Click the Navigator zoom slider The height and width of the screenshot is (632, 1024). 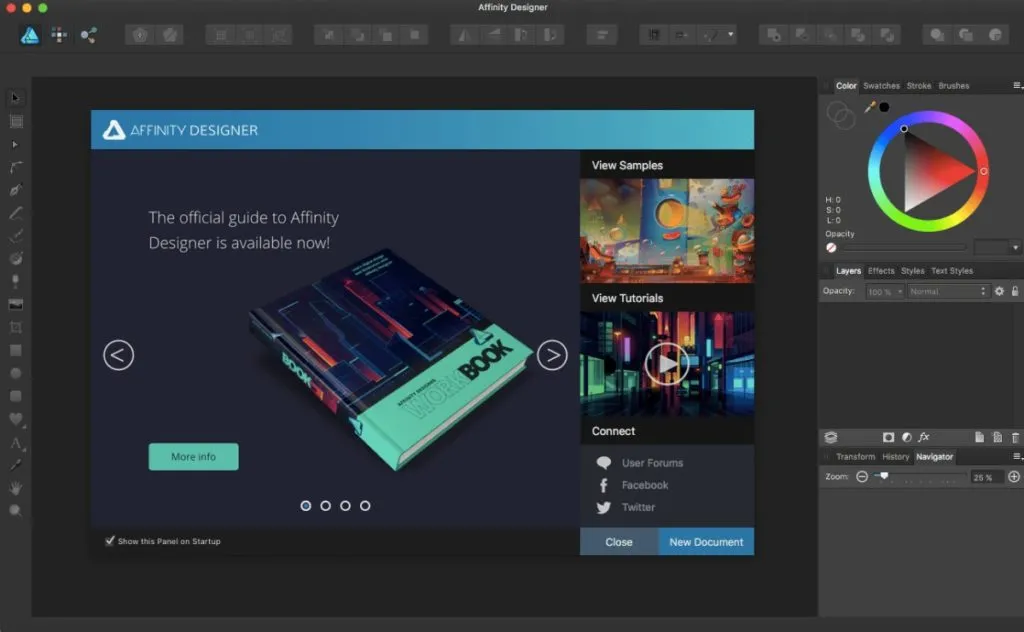point(920,477)
